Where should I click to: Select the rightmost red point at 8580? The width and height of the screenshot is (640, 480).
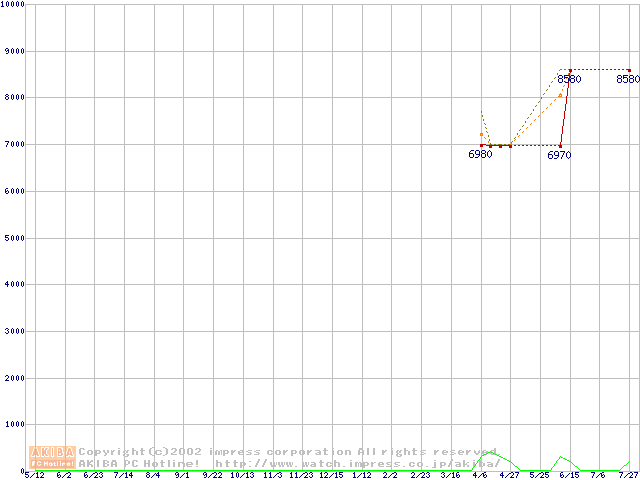629,70
